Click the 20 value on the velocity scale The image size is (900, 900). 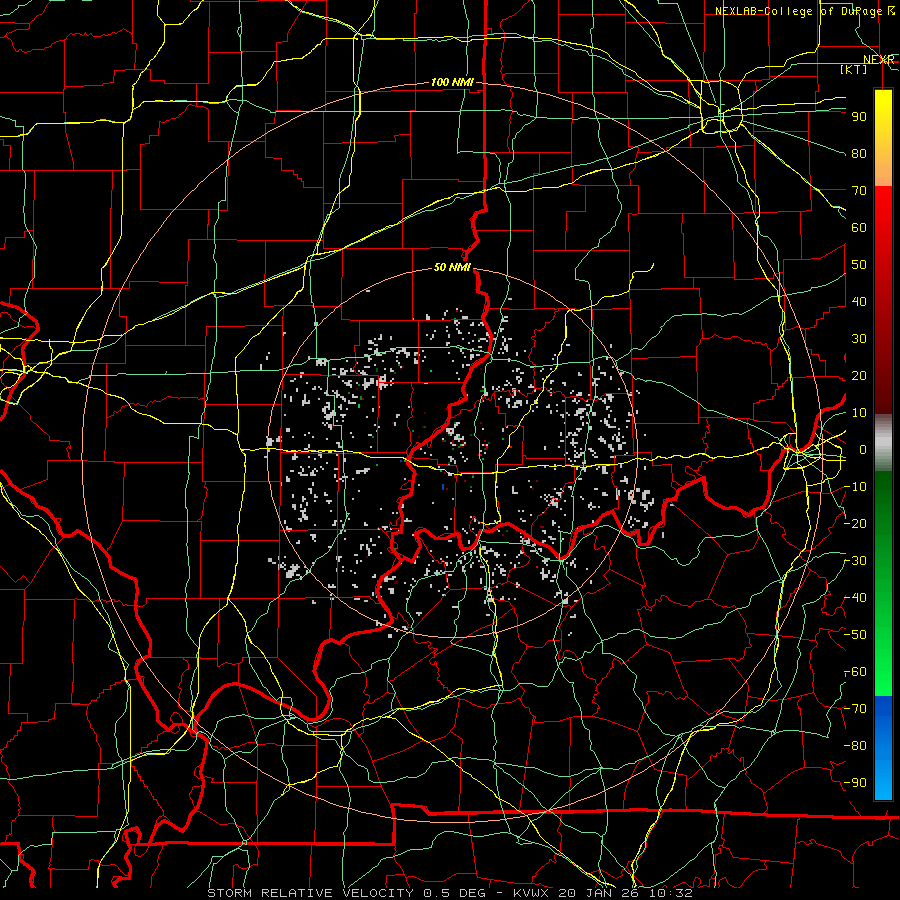click(859, 376)
